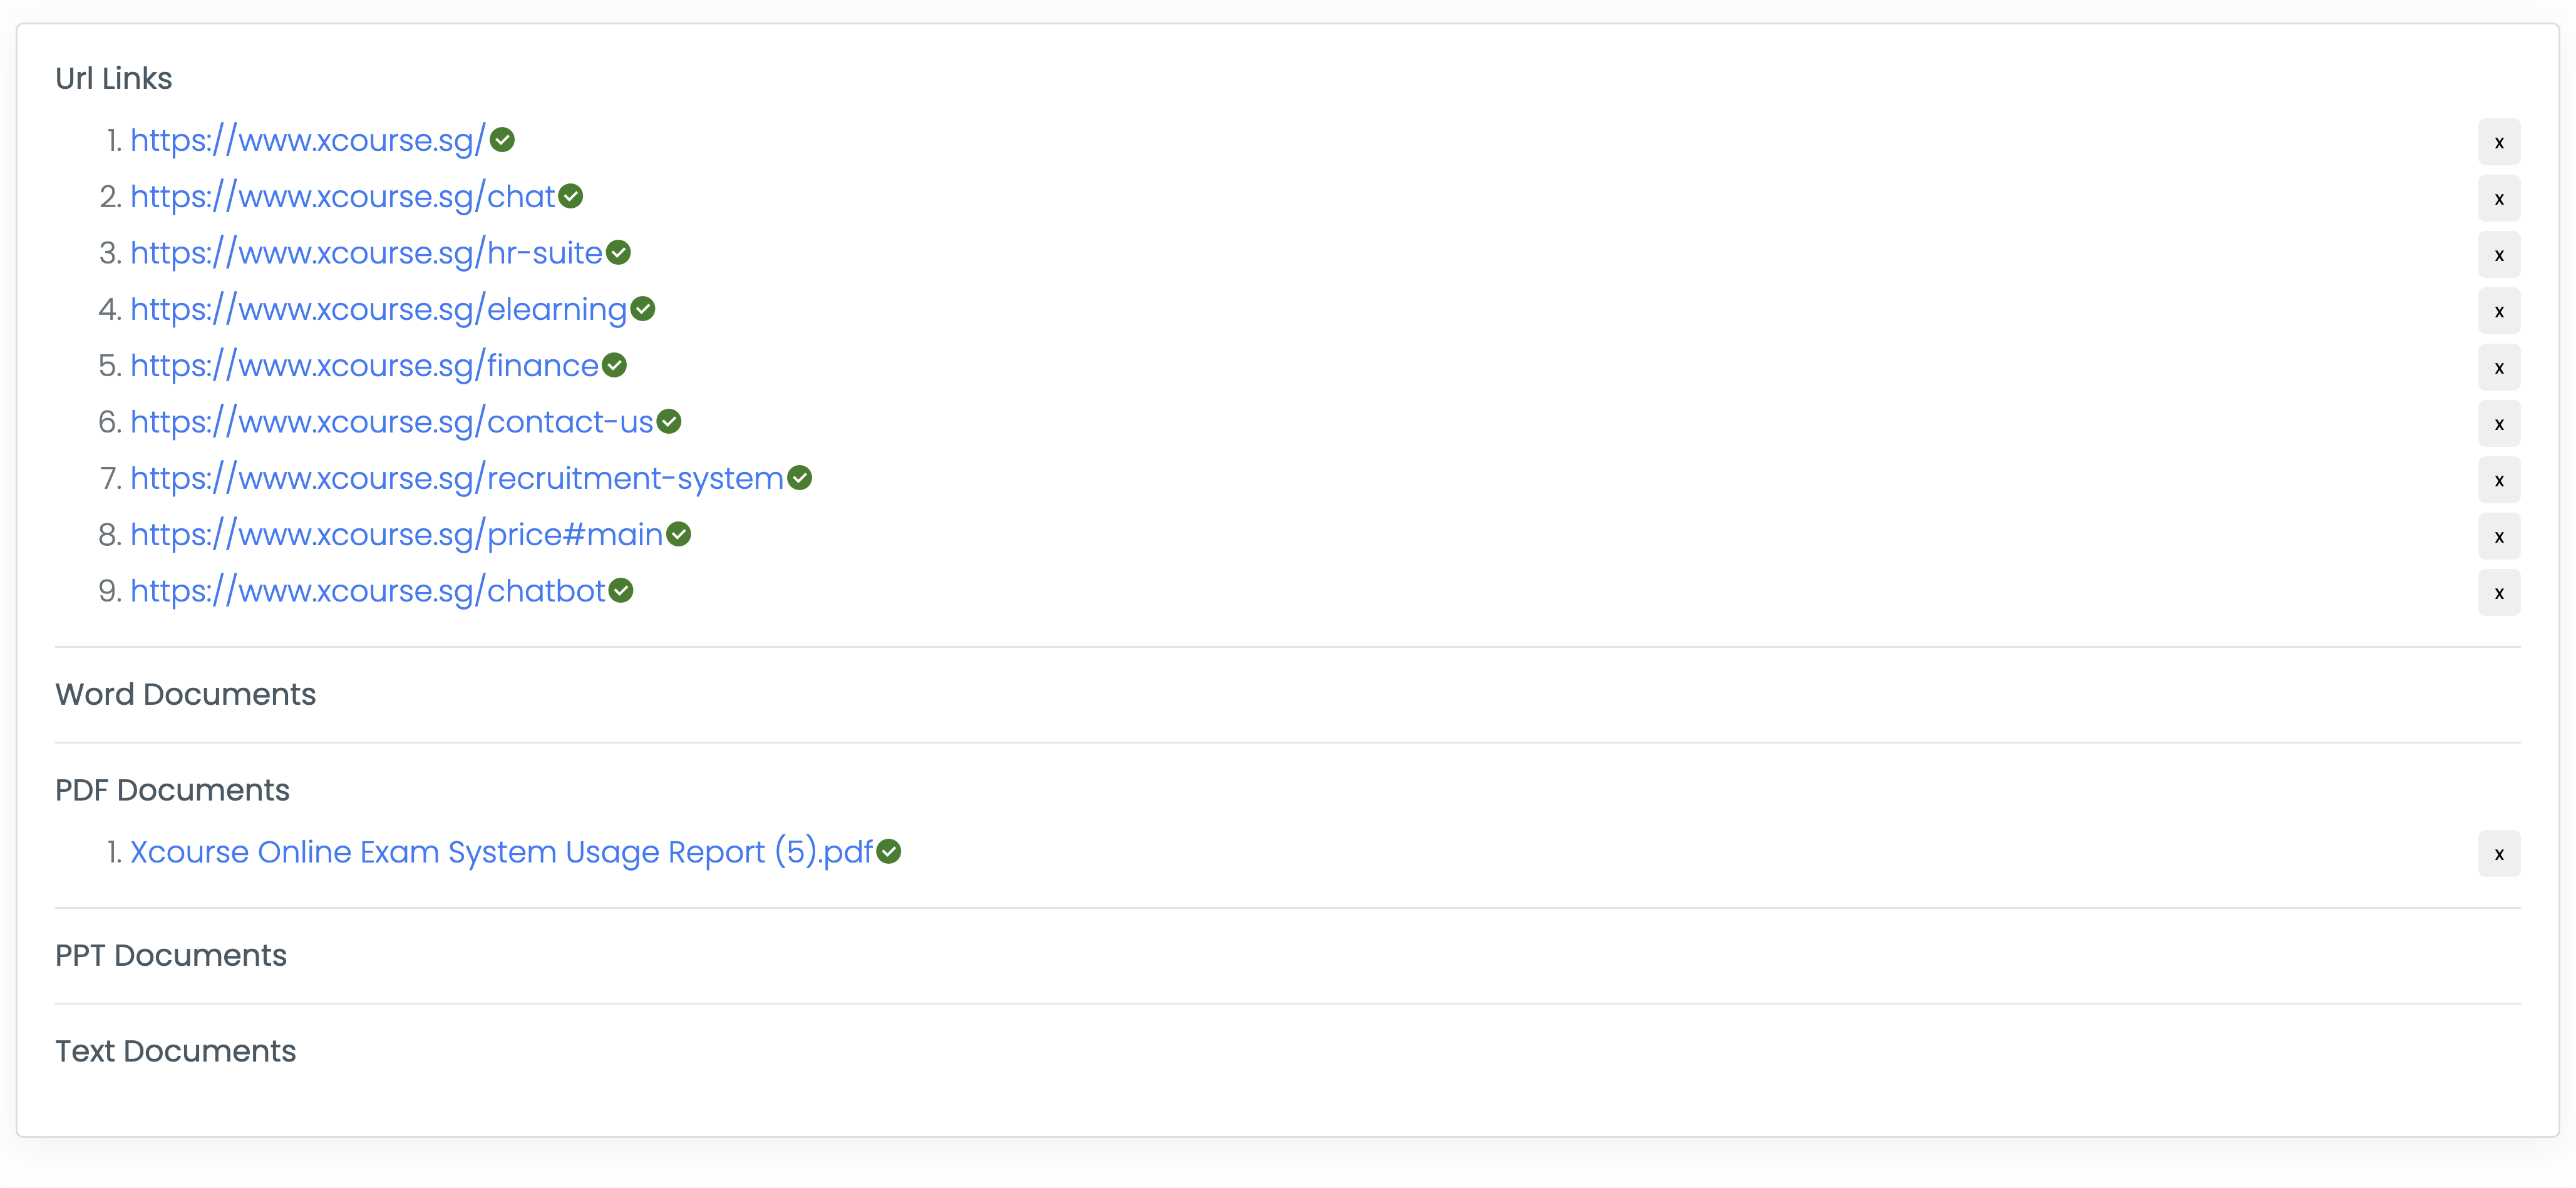This screenshot has height=1188, width=2576.
Task: Open the xcourse.sg/chatbot link
Action: coord(368,591)
